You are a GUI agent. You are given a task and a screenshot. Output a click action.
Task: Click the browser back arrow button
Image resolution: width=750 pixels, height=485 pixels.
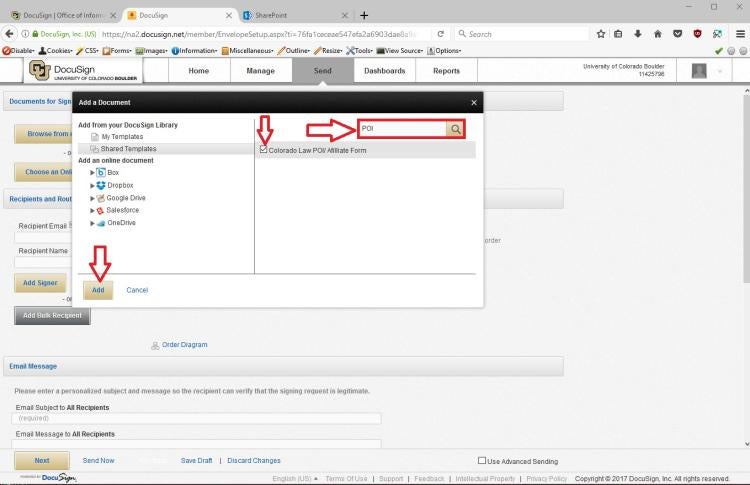click(x=9, y=34)
